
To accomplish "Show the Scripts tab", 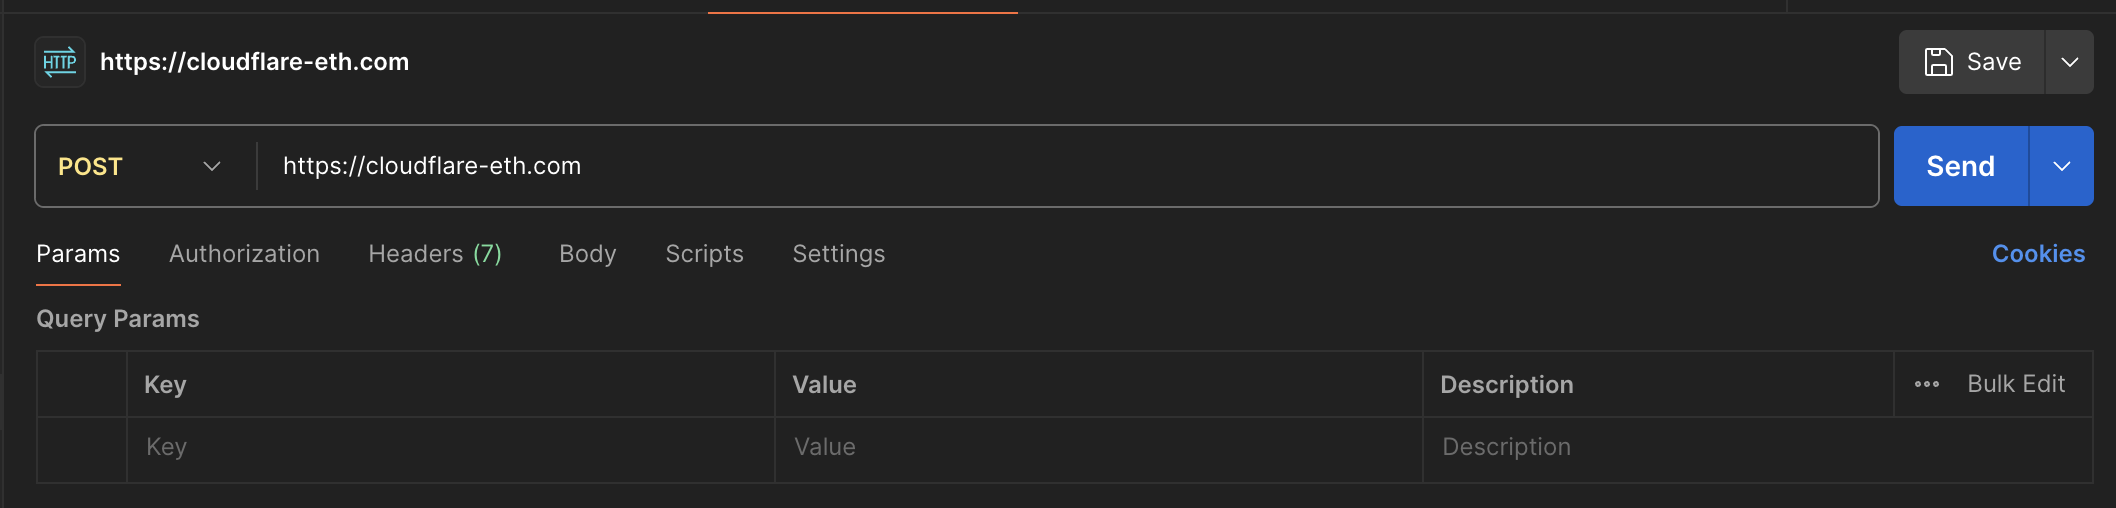I will 704,254.
